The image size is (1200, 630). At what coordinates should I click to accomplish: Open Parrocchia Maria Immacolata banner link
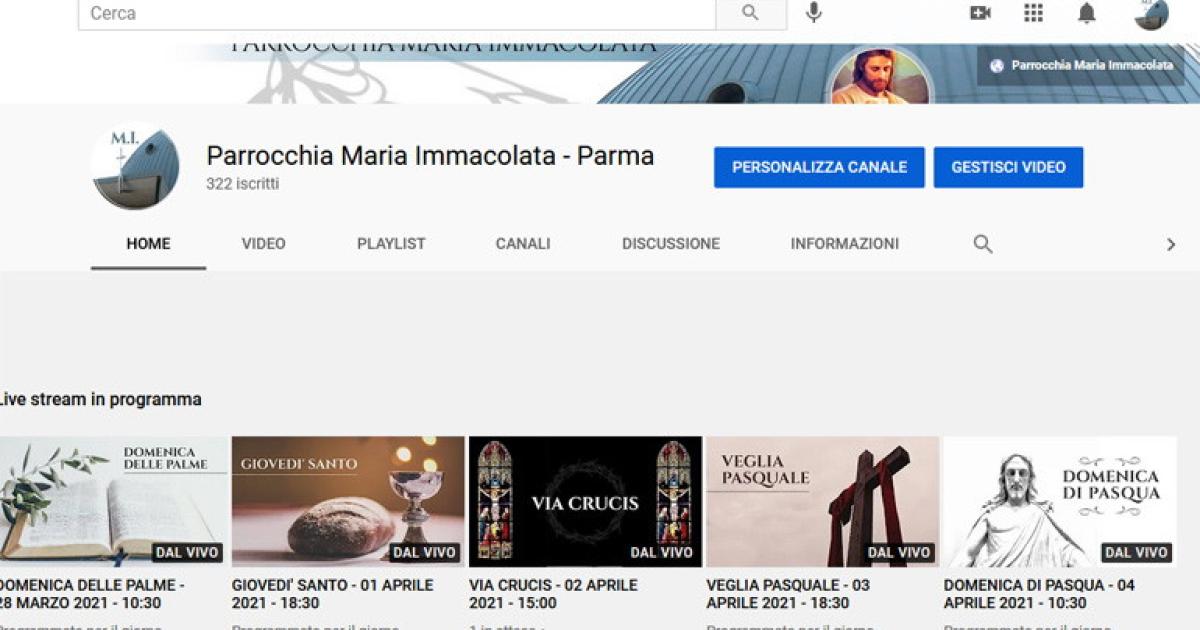tap(1081, 65)
